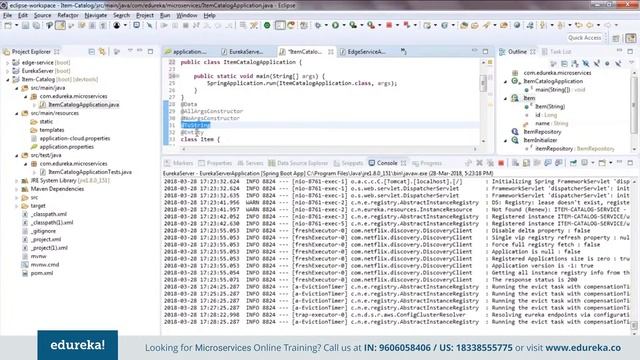The image size is (640, 360).
Task: Terminate console process red square
Action: pyautogui.click(x=501, y=163)
